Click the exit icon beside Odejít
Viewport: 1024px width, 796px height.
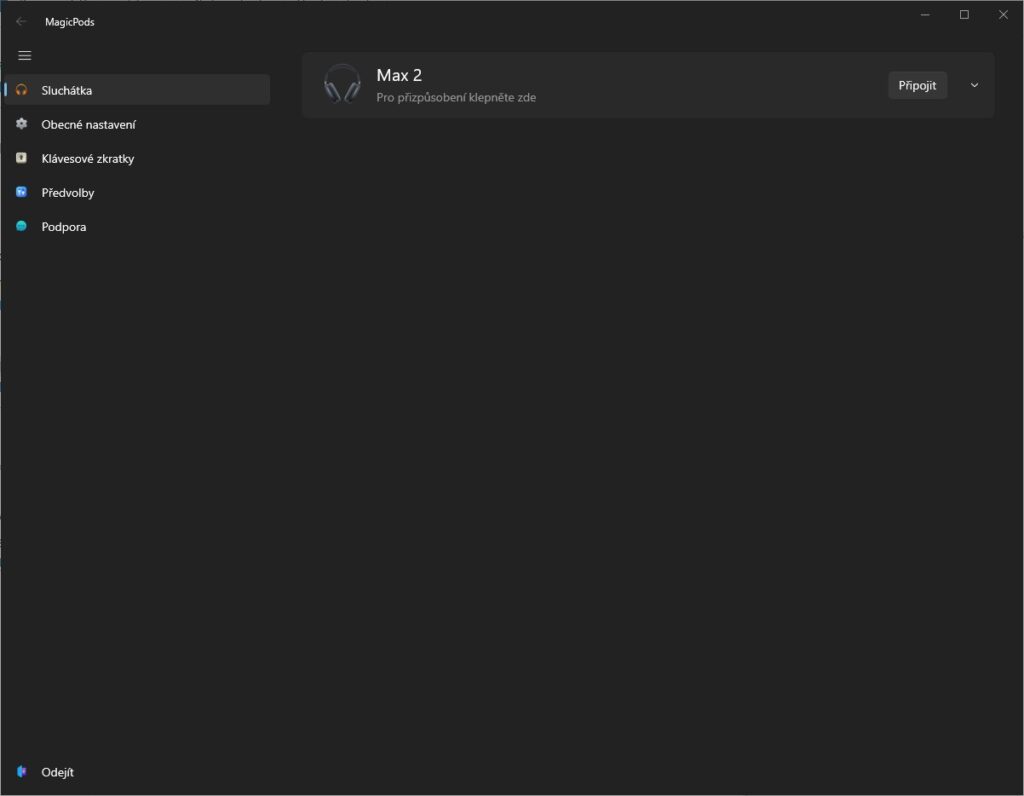pos(22,771)
